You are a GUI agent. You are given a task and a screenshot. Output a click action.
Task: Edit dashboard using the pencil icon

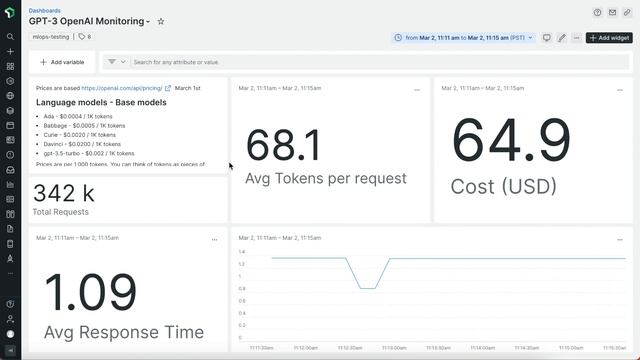point(562,38)
